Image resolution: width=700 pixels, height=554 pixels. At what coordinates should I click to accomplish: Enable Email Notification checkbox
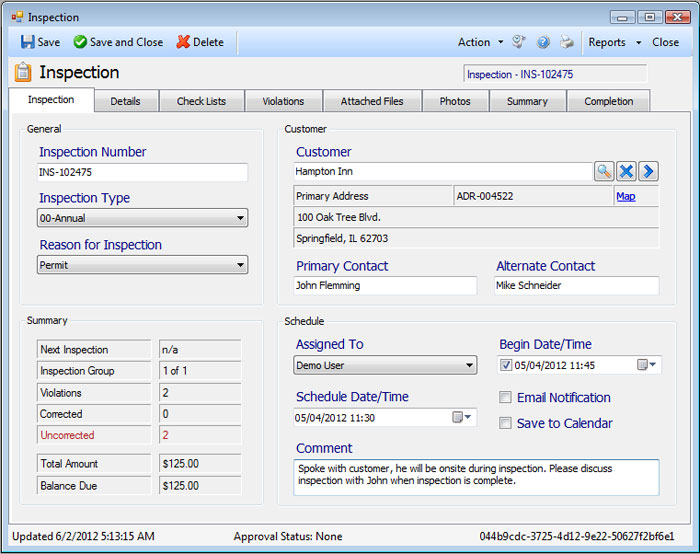click(505, 397)
